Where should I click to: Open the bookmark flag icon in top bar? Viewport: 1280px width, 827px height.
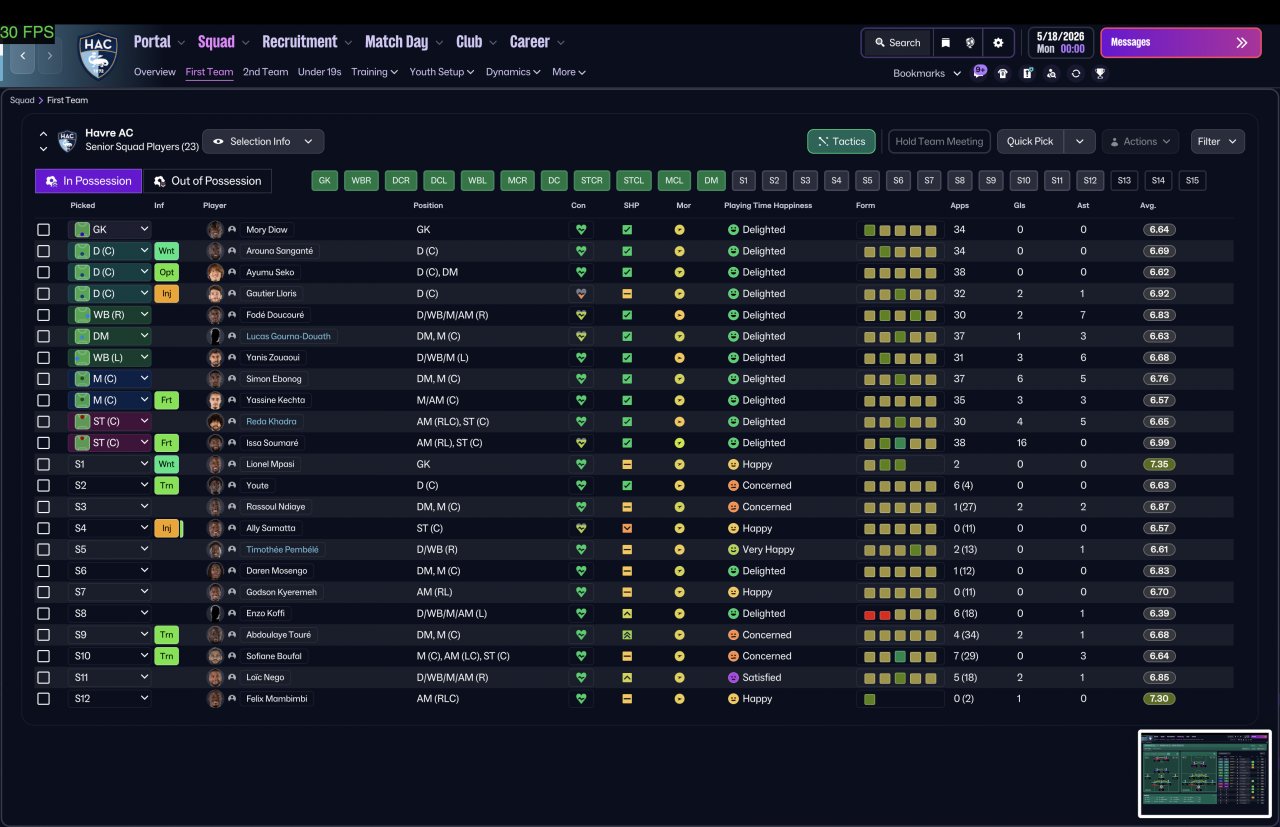pos(945,43)
